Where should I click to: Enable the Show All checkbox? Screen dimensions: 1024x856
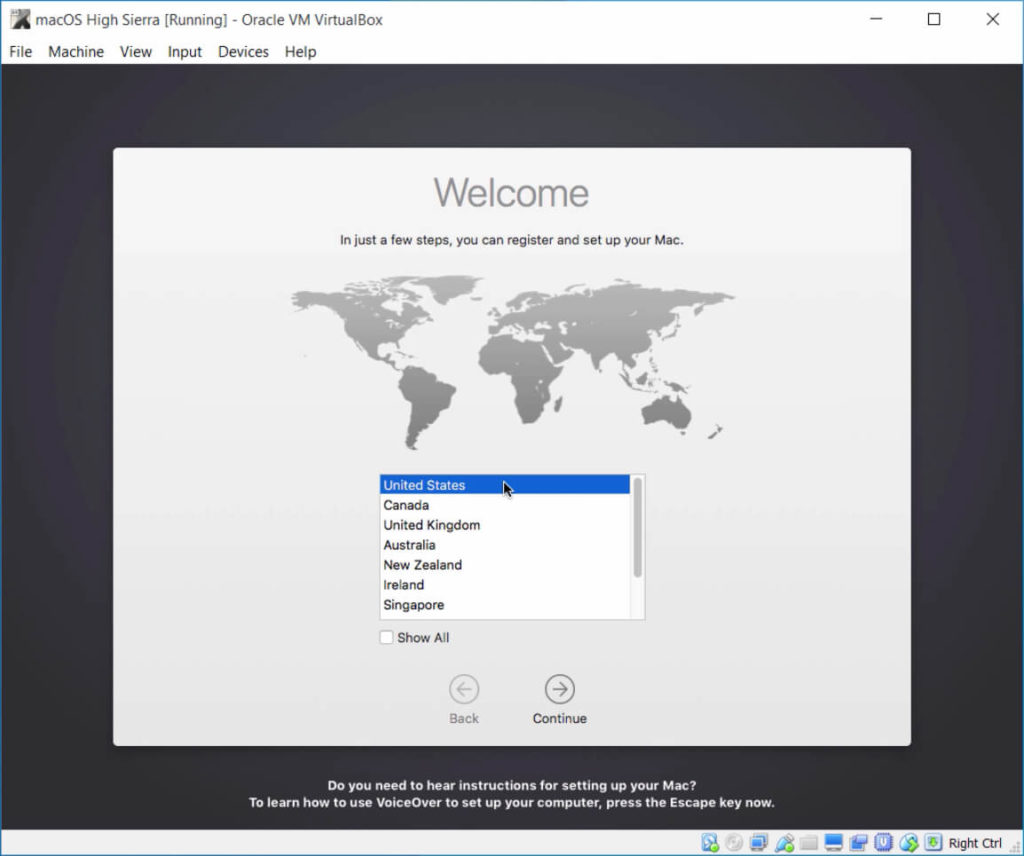386,638
